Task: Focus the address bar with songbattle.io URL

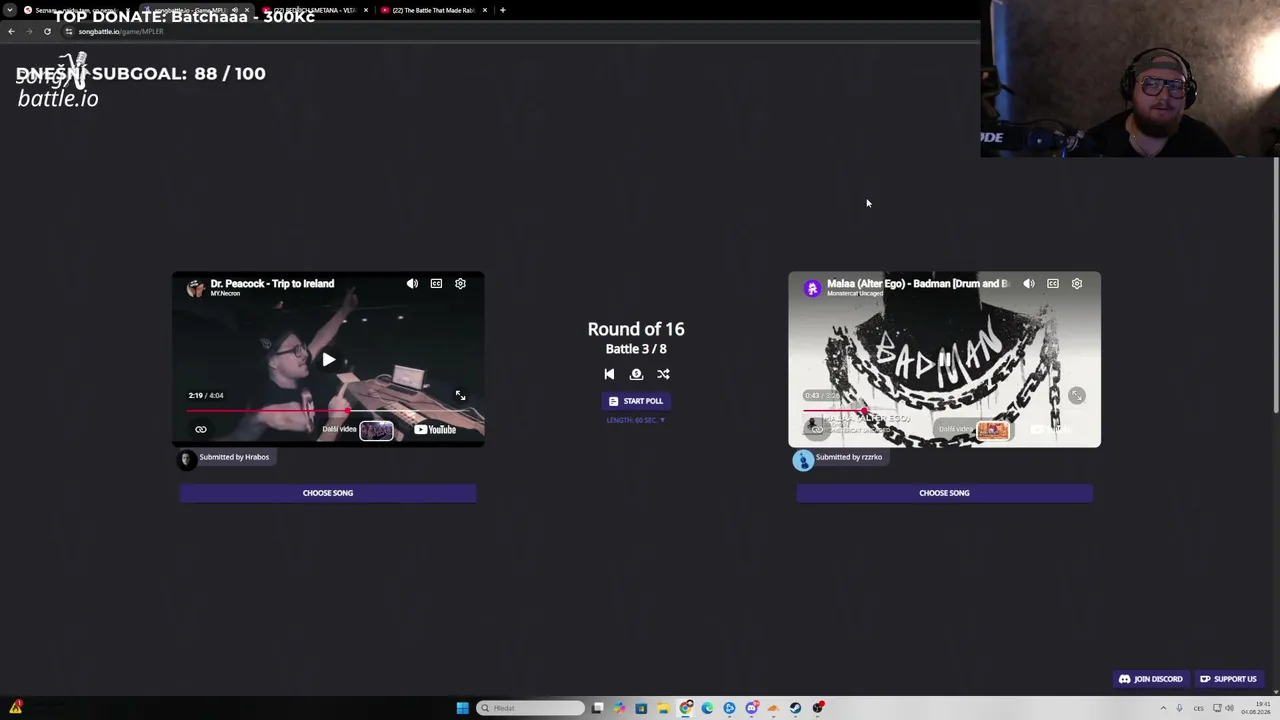Action: [520, 31]
